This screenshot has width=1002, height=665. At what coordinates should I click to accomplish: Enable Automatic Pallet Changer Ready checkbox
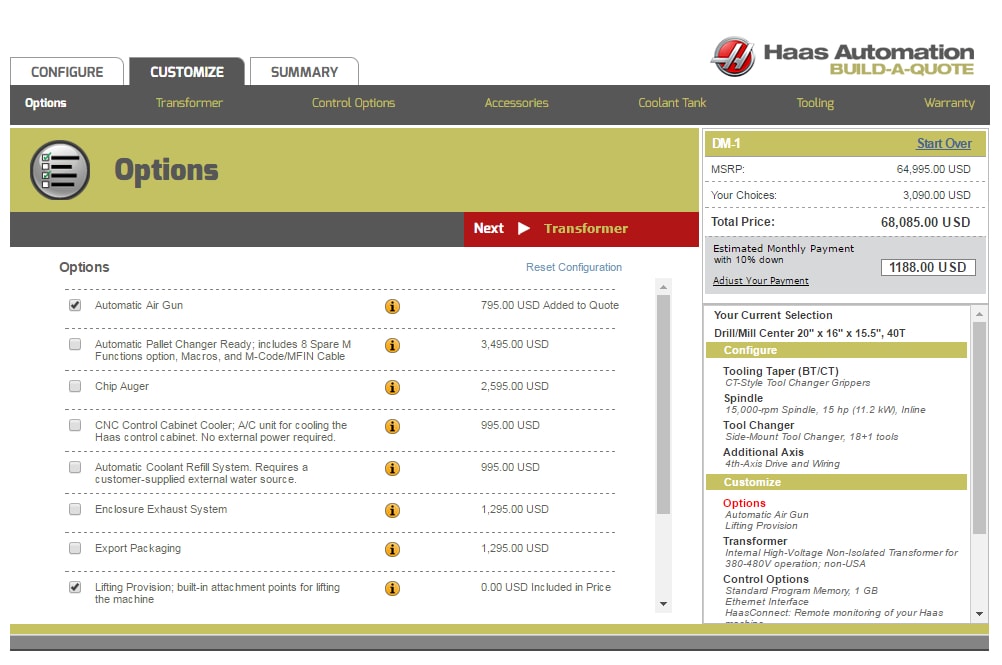[75, 344]
